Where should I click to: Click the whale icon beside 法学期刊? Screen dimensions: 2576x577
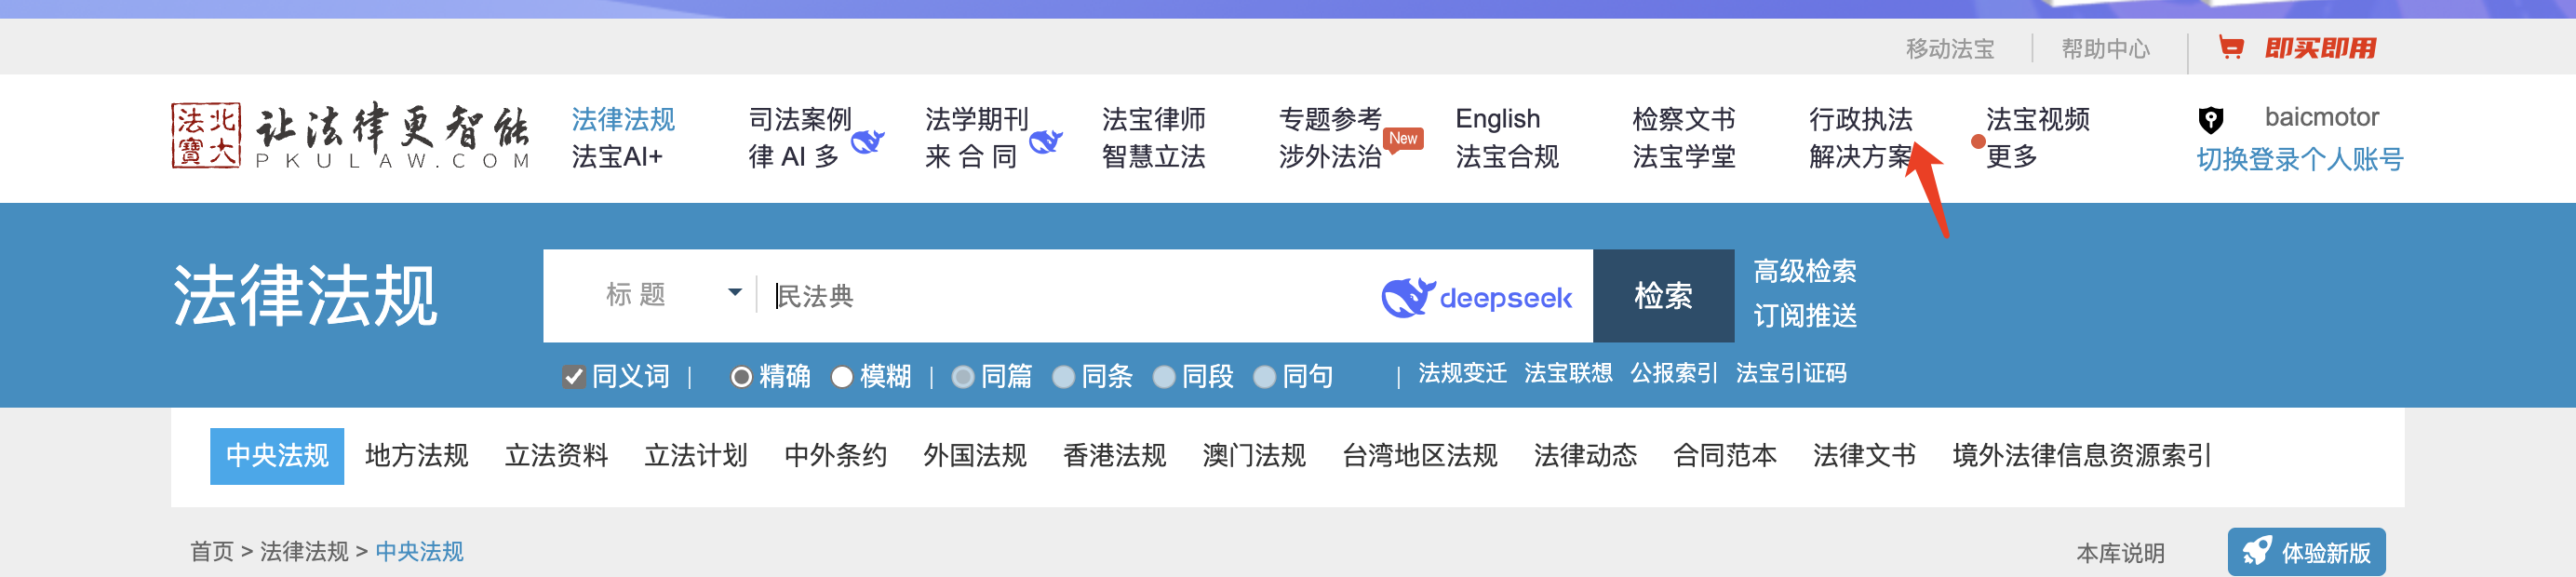[1045, 142]
